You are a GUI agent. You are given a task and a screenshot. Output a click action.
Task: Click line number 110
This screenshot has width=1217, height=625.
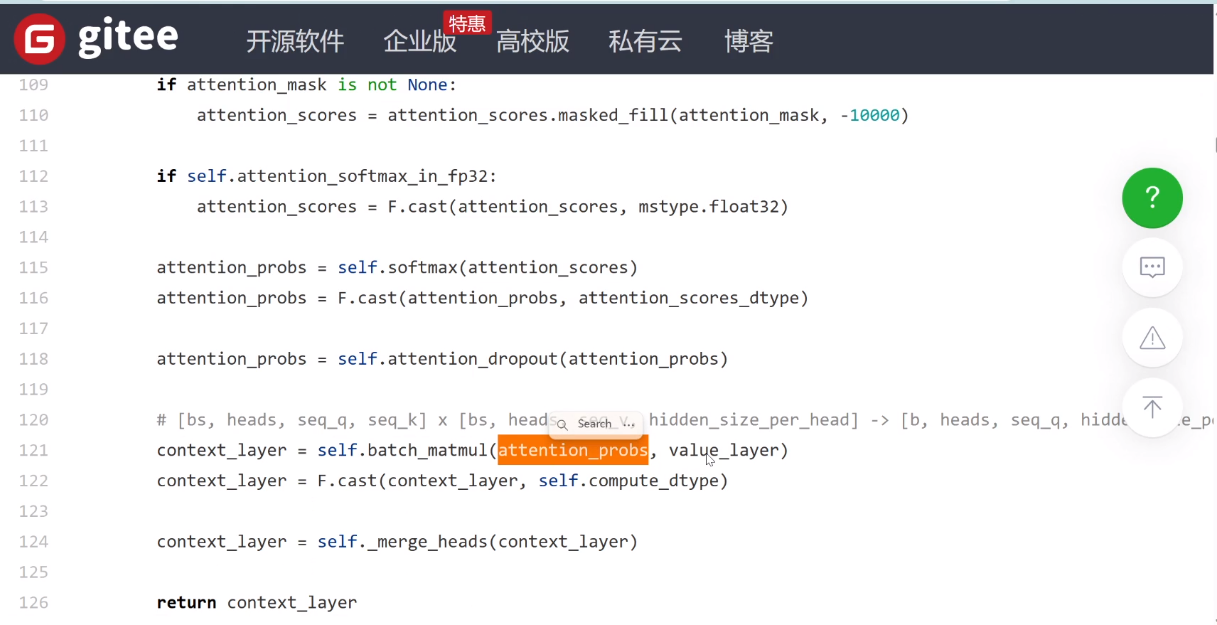(33, 115)
